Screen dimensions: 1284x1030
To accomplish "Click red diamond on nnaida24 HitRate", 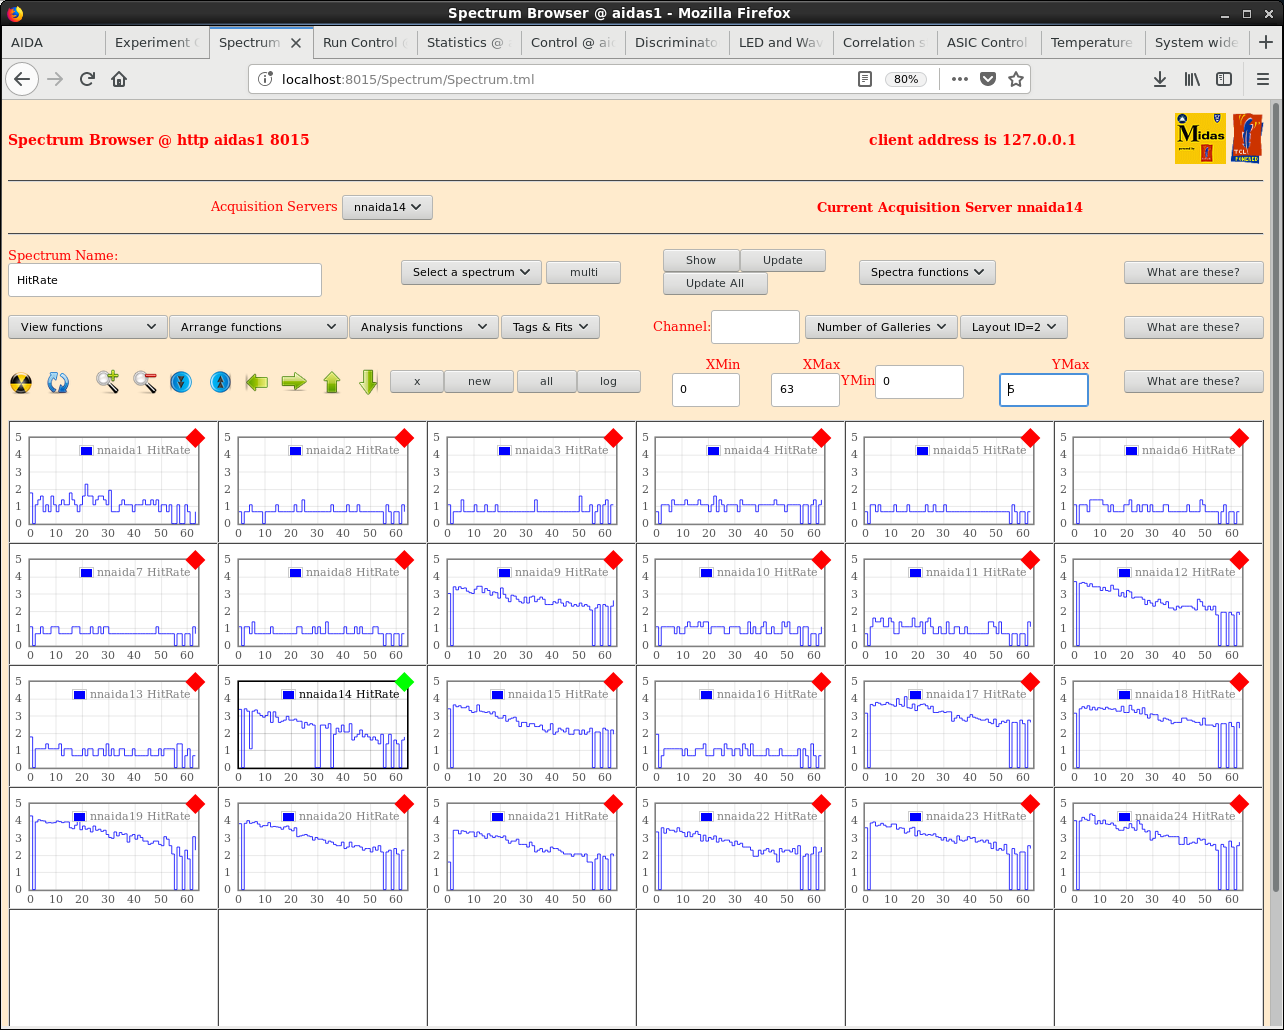I will [x=1239, y=804].
